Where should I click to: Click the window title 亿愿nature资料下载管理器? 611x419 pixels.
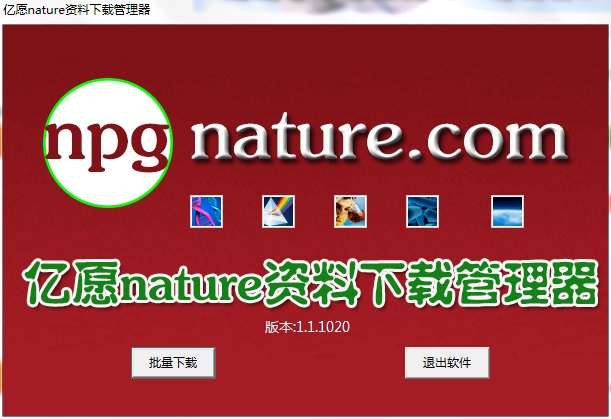pyautogui.click(x=77, y=9)
